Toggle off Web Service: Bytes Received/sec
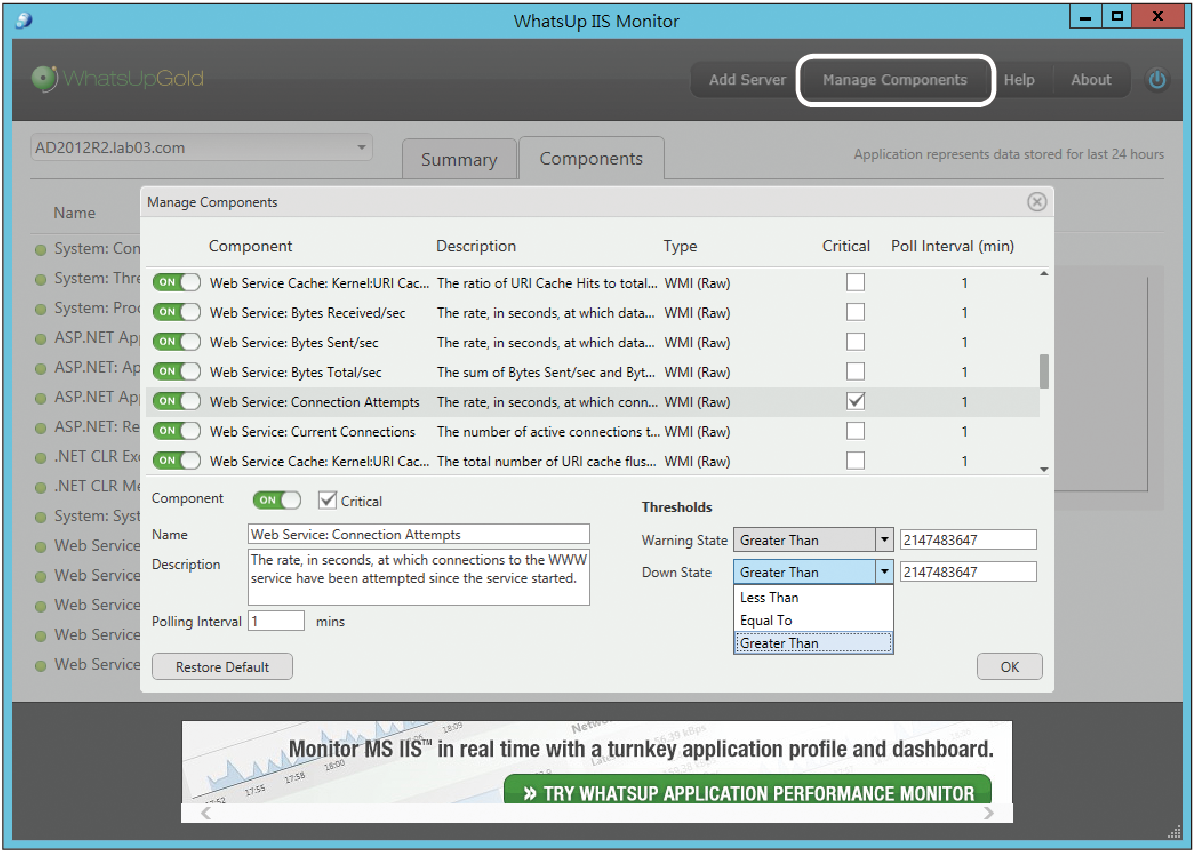Viewport: 1195px width, 853px height. click(x=177, y=313)
